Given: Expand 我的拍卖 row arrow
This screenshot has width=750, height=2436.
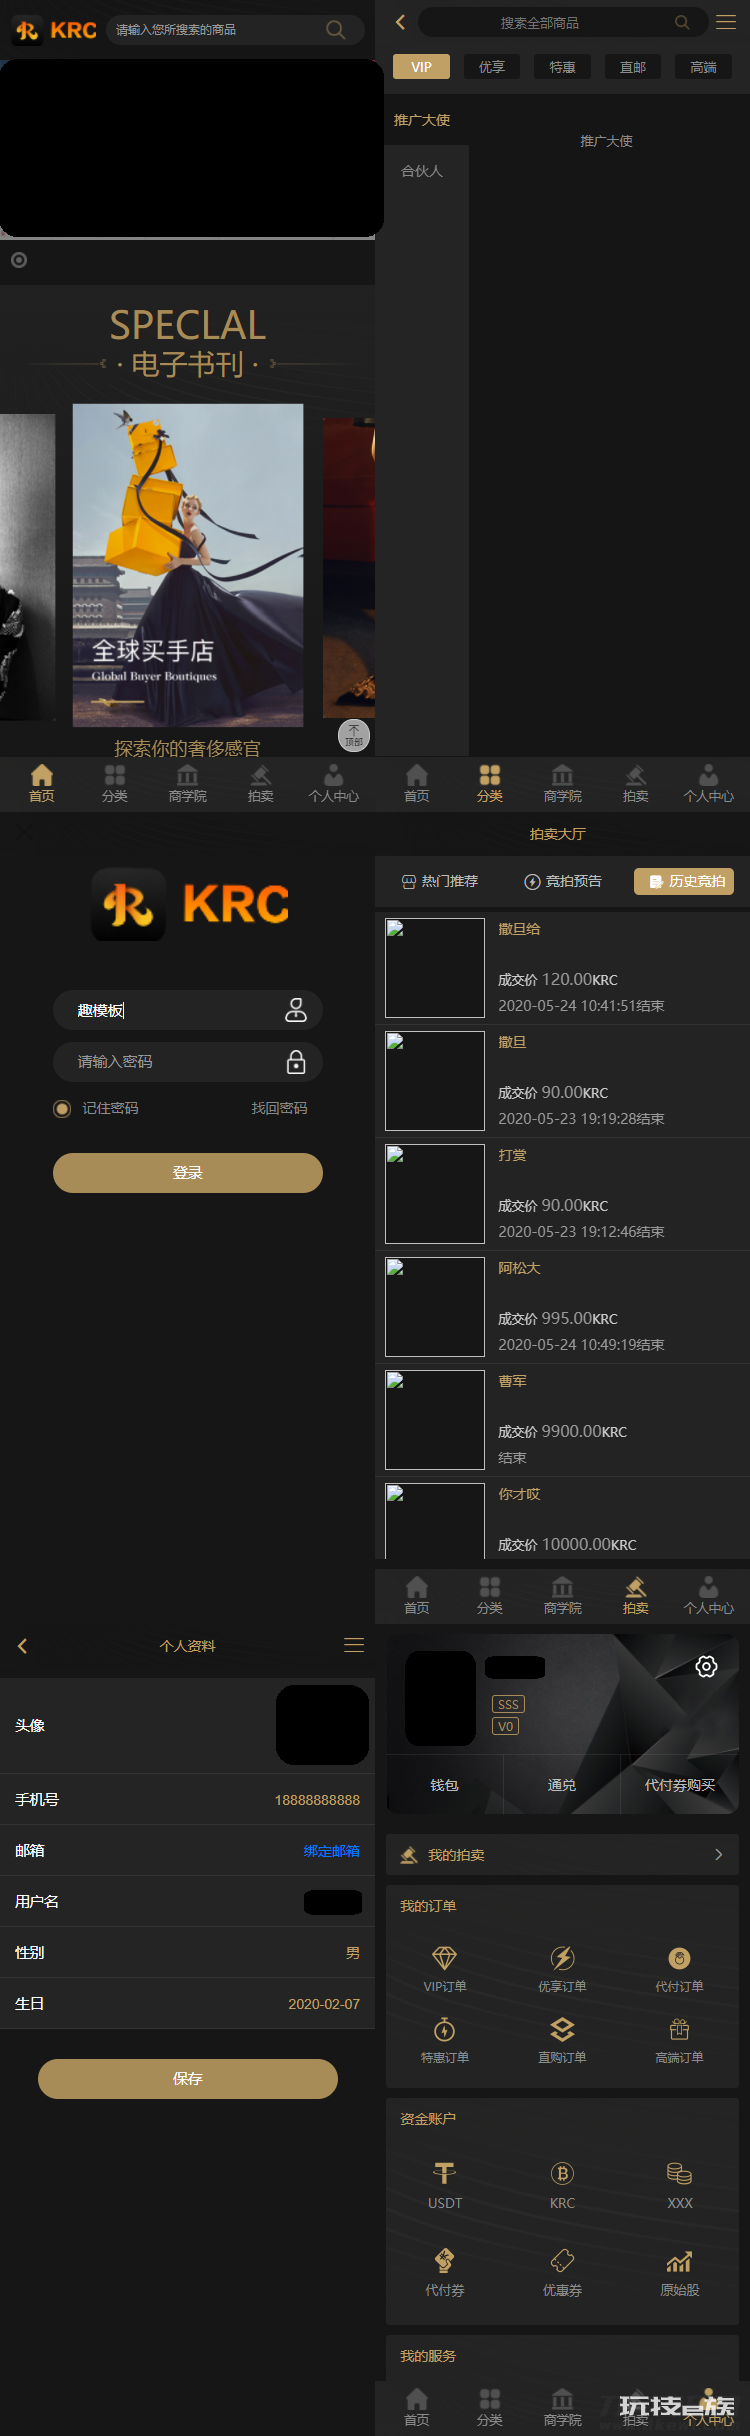Looking at the screenshot, I should click(x=718, y=1855).
